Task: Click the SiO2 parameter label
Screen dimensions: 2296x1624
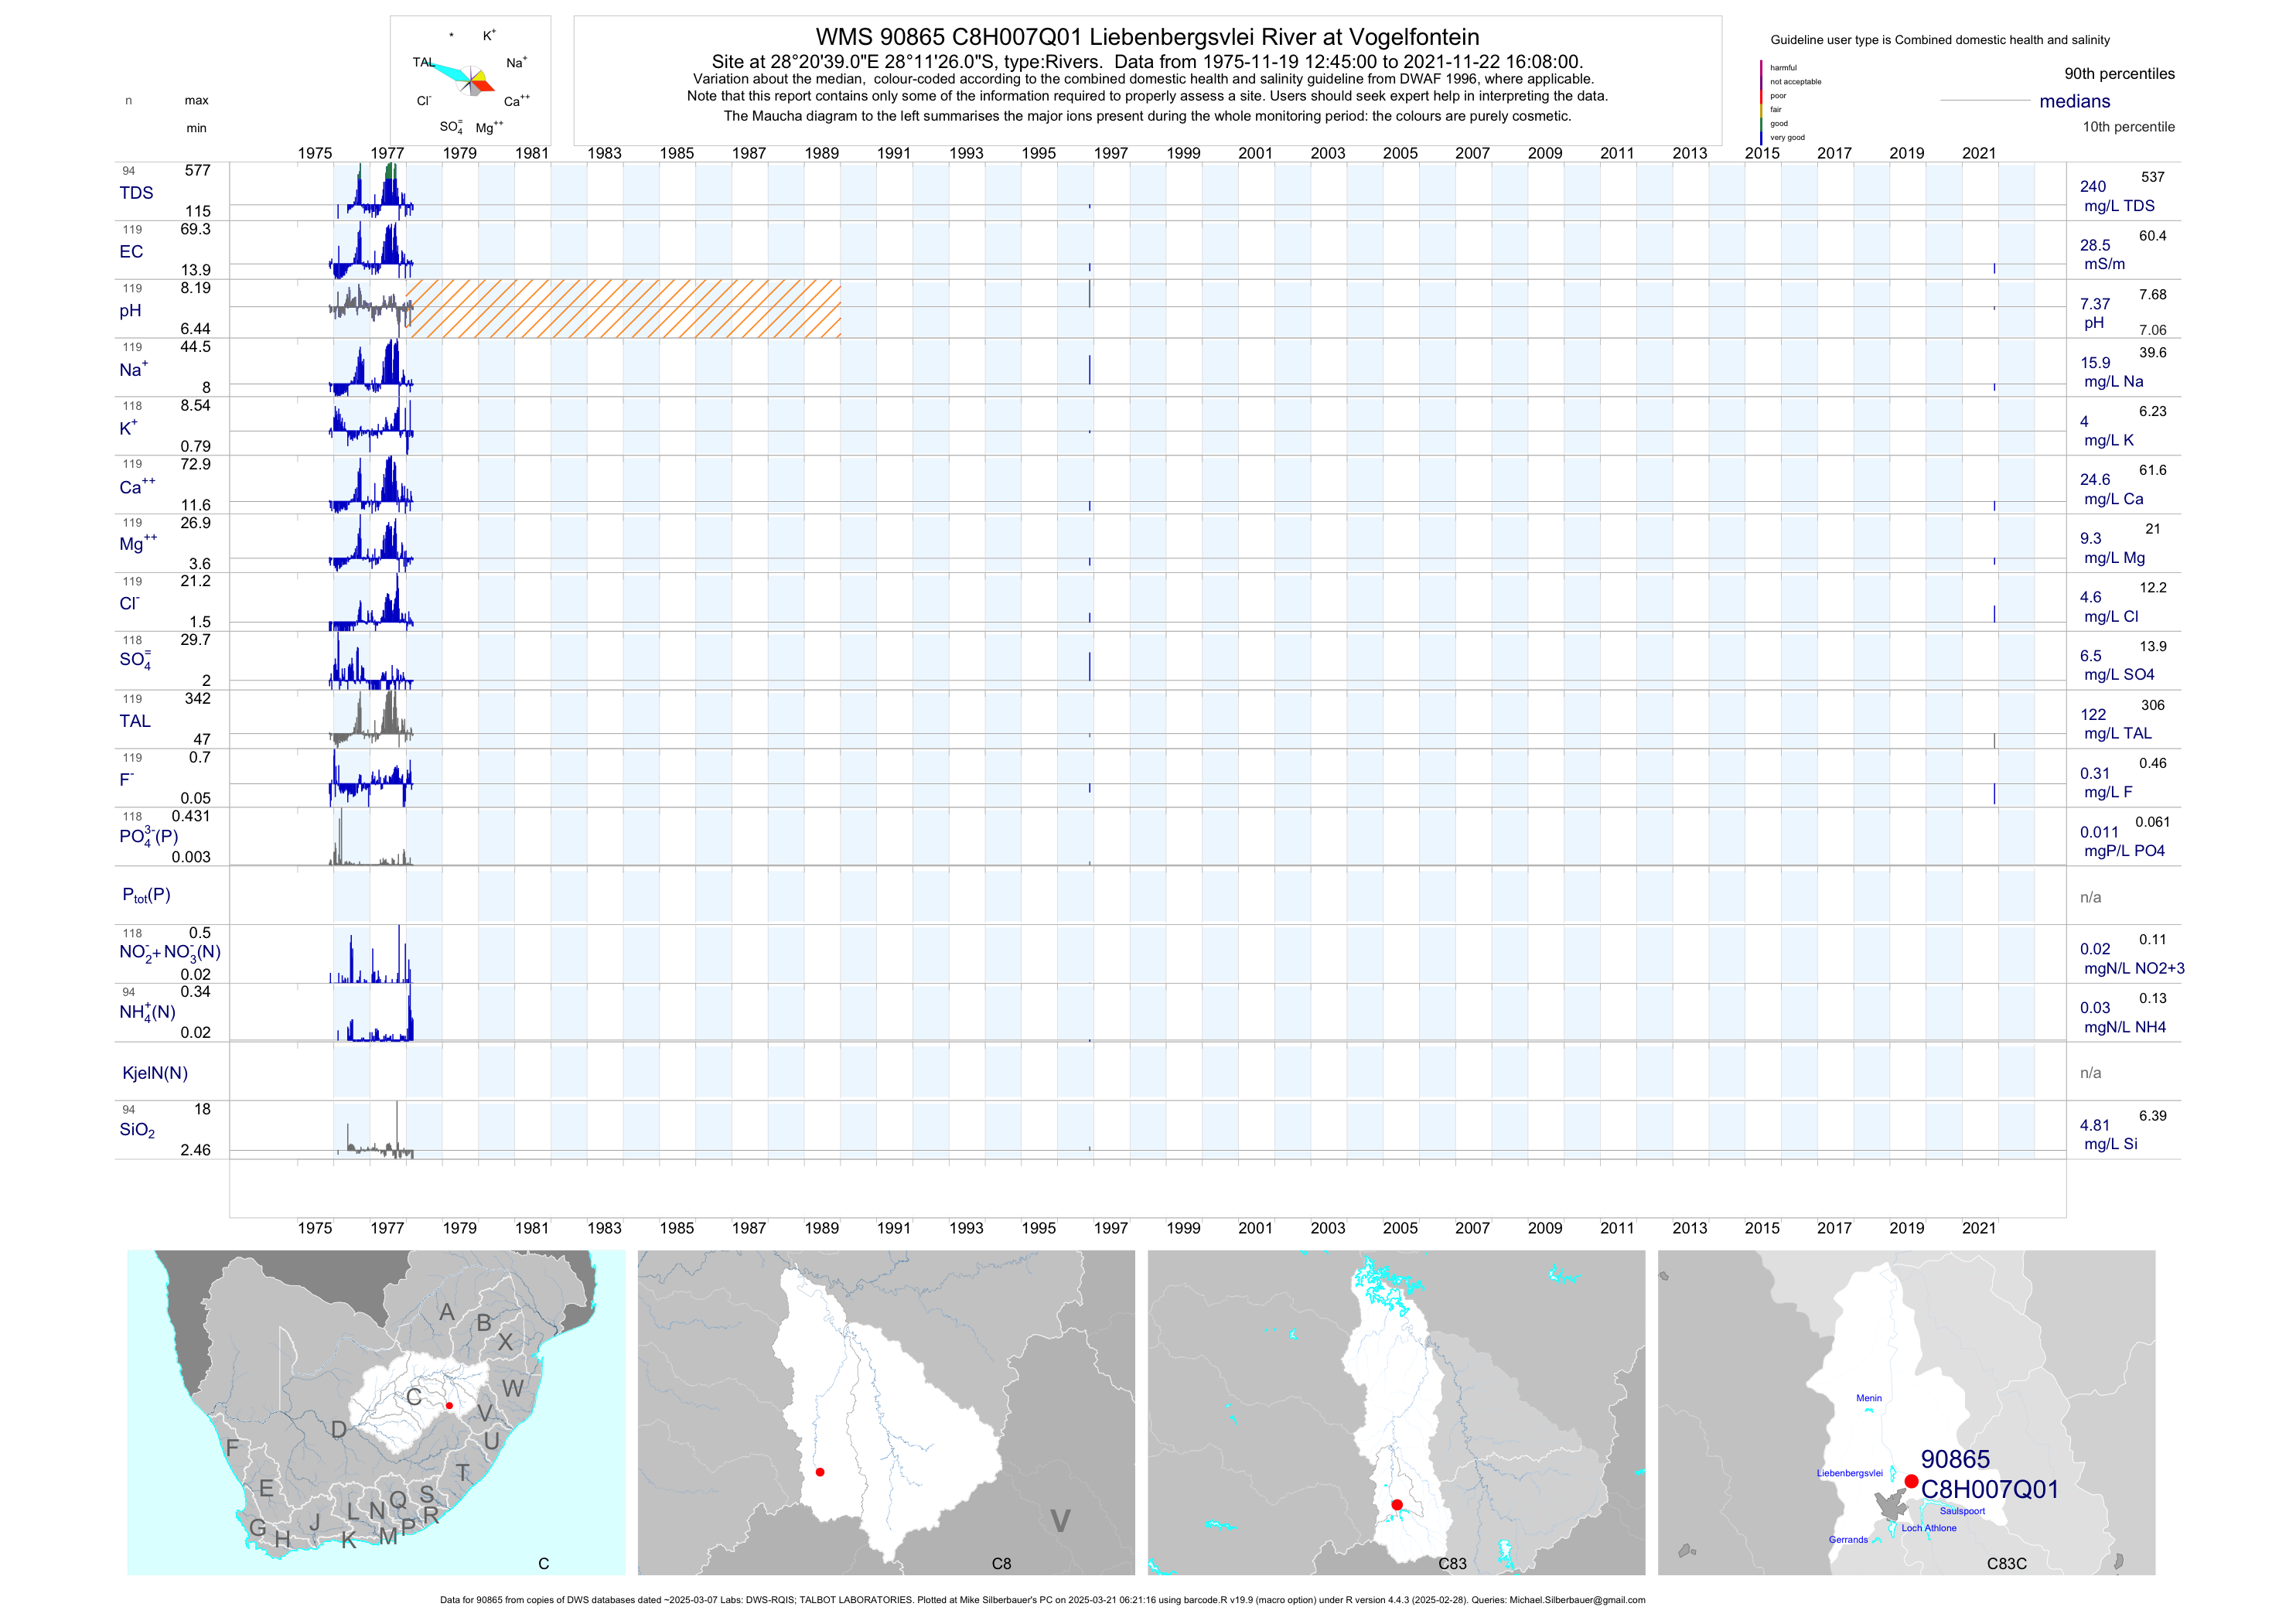Action: [x=137, y=1130]
